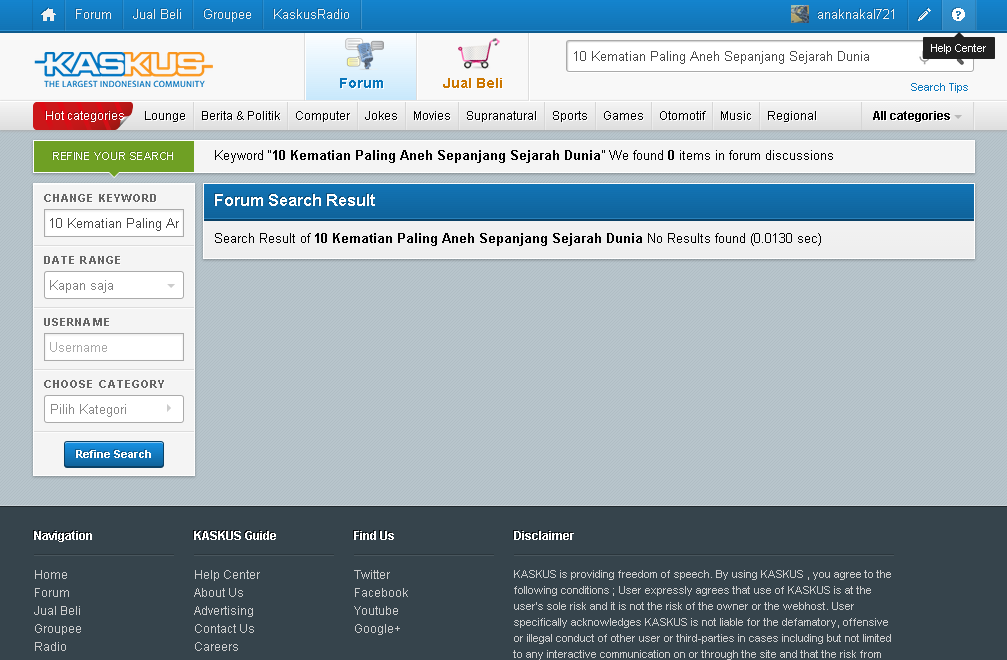Open the anaknakal721 profile avatar
Image resolution: width=1007 pixels, height=660 pixels.
coord(800,14)
